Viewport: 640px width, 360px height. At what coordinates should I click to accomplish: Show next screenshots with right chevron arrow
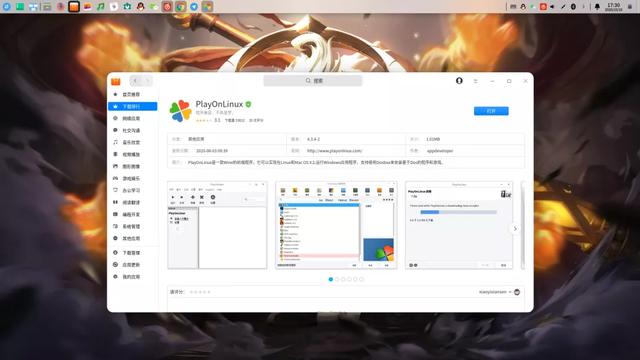pyautogui.click(x=515, y=229)
